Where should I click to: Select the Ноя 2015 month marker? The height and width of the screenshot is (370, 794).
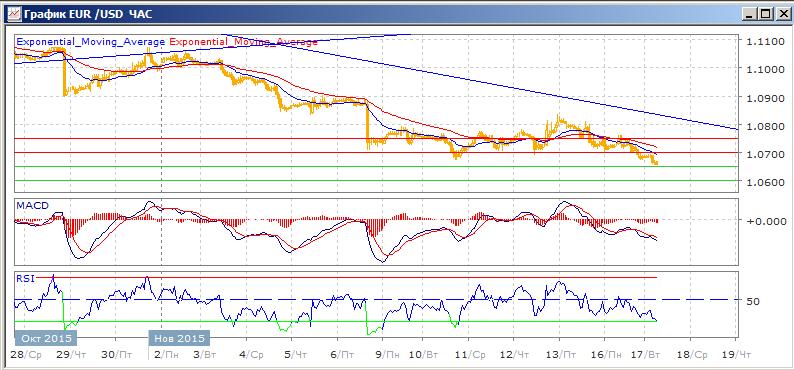179,338
